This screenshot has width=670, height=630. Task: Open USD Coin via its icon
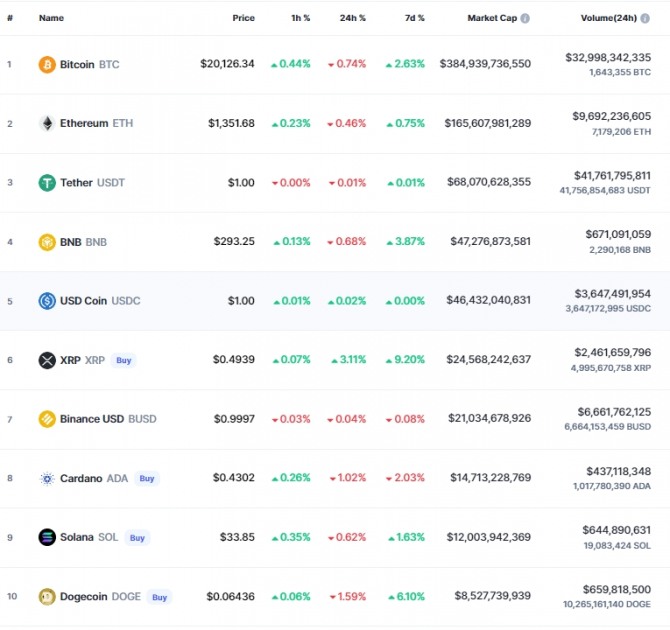(x=47, y=301)
